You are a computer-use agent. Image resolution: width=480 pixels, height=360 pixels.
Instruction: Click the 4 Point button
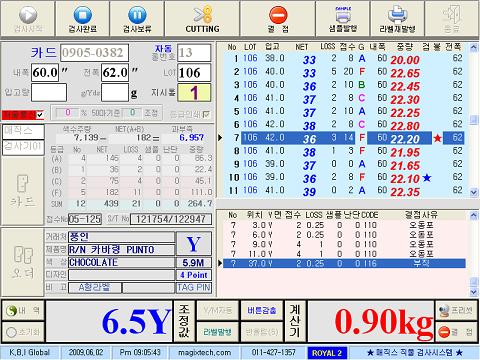(x=194, y=275)
